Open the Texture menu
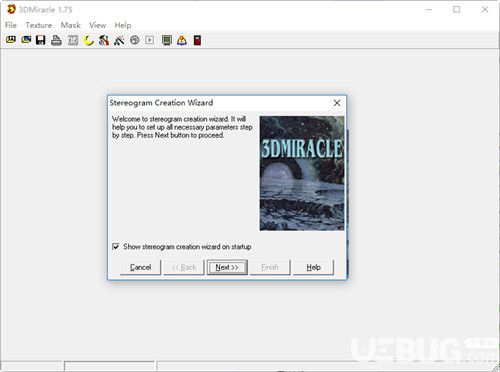The image size is (500, 372). 39,25
